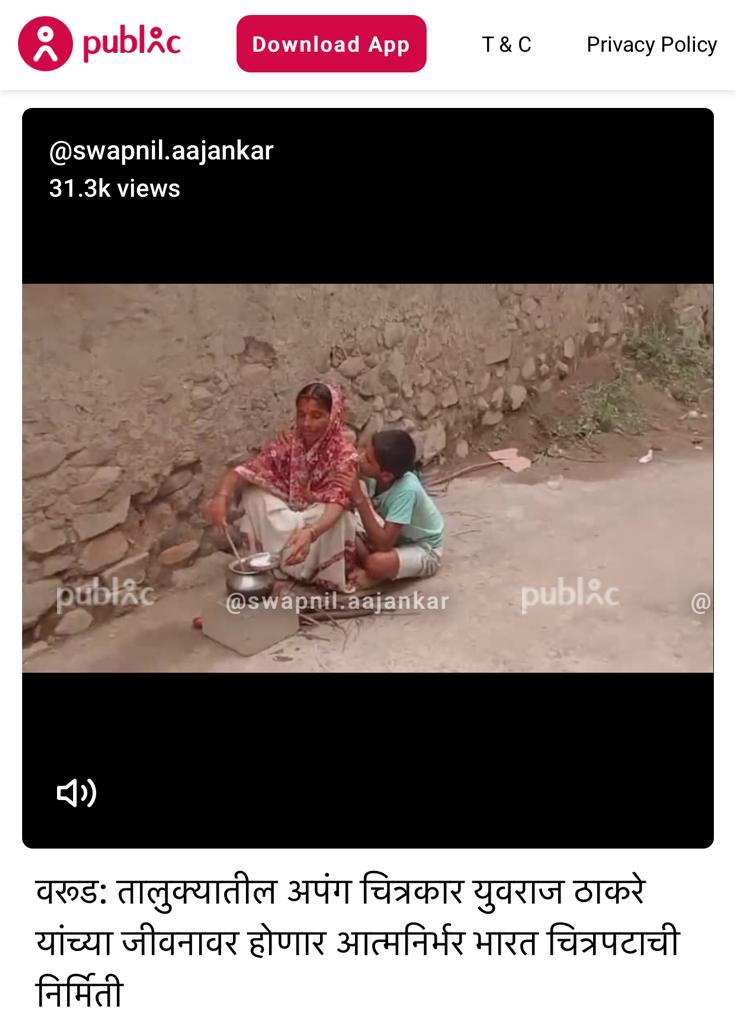The image size is (736, 1024).
Task: Open the T & C page
Action: 506,44
